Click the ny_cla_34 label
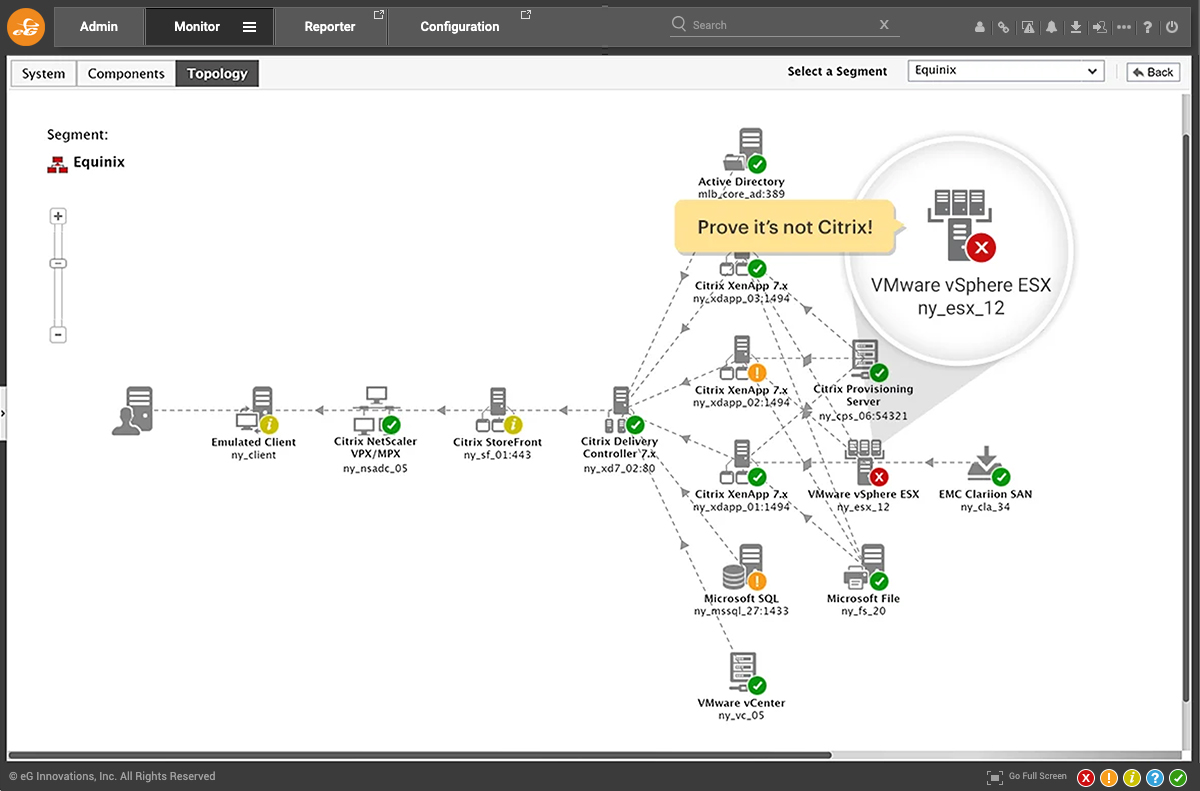This screenshot has width=1200, height=791. pos(985,507)
